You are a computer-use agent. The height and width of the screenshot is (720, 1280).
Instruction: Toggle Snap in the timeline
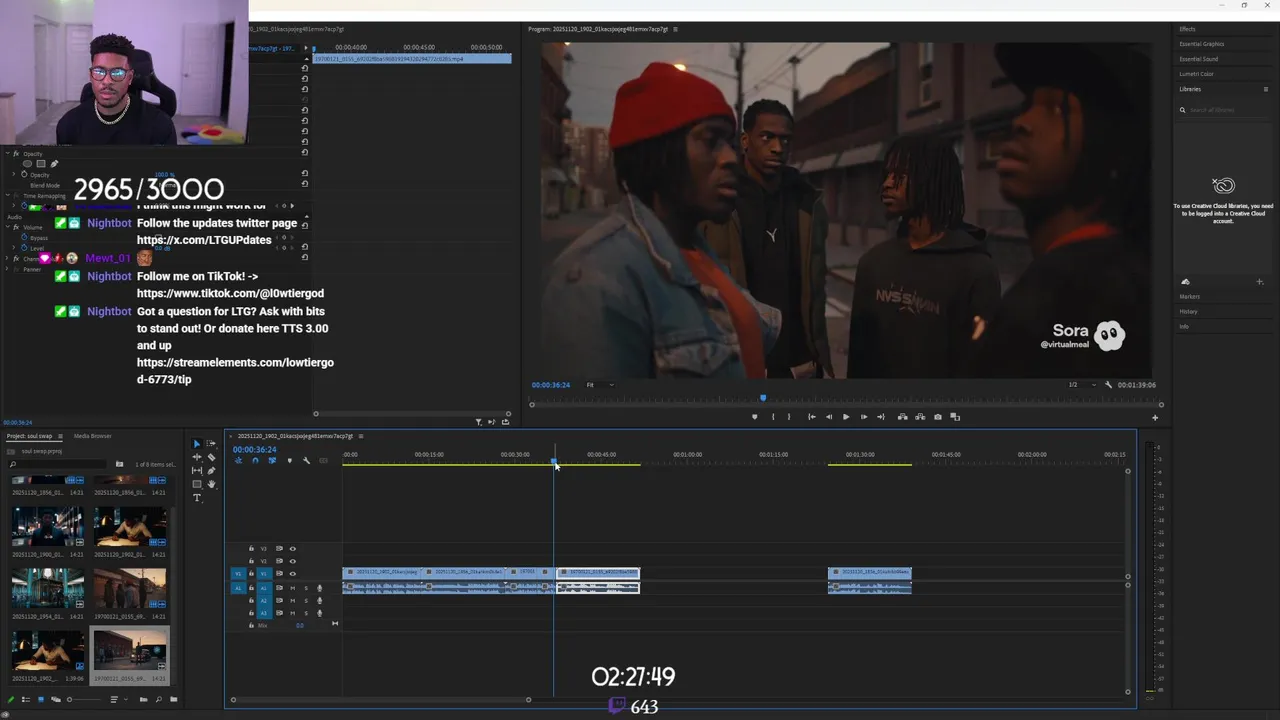(x=255, y=460)
